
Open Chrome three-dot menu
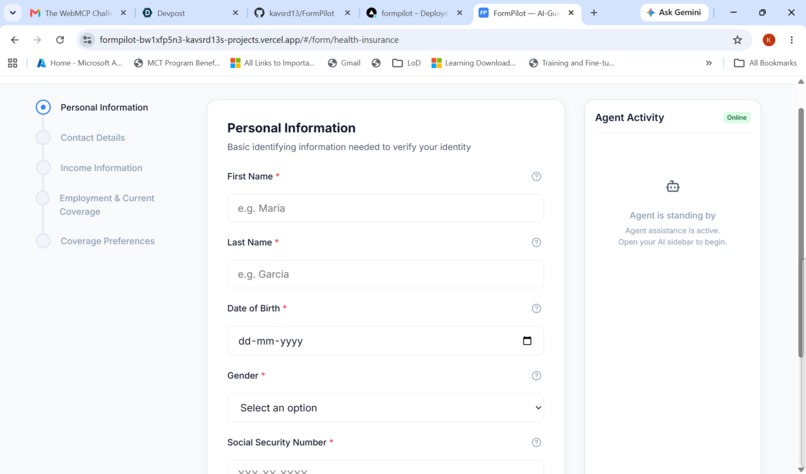click(x=792, y=40)
